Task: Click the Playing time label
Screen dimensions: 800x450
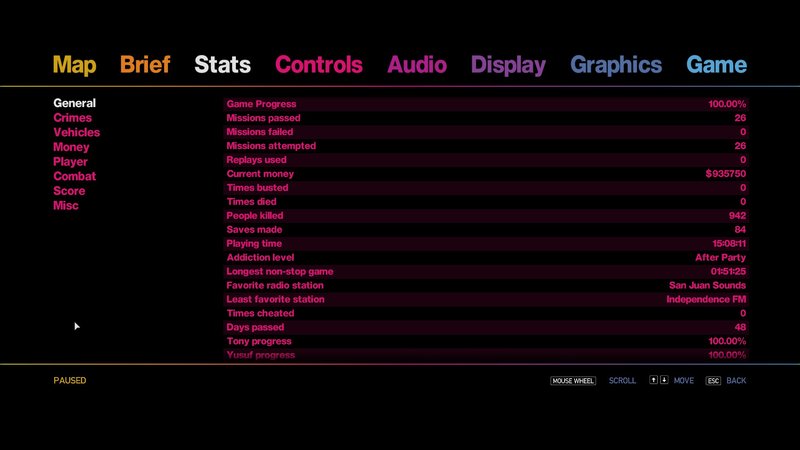Action: click(x=254, y=244)
